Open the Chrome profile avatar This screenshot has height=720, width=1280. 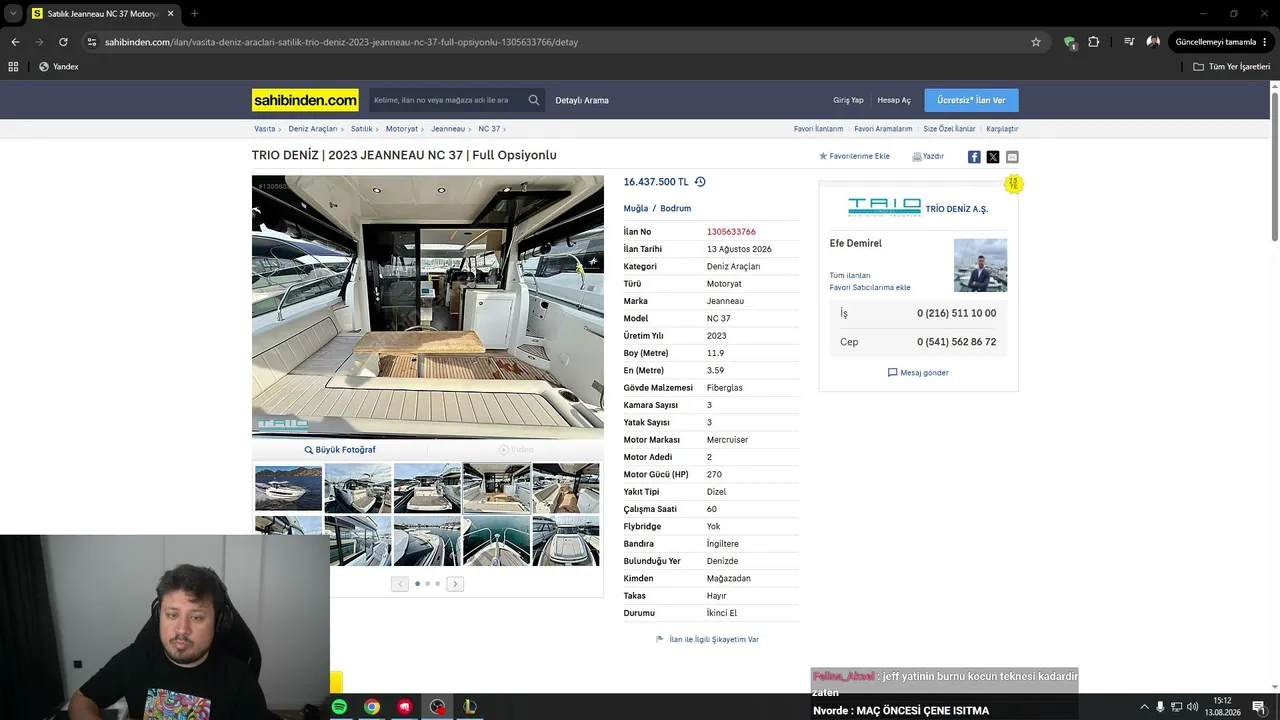pos(1153,42)
